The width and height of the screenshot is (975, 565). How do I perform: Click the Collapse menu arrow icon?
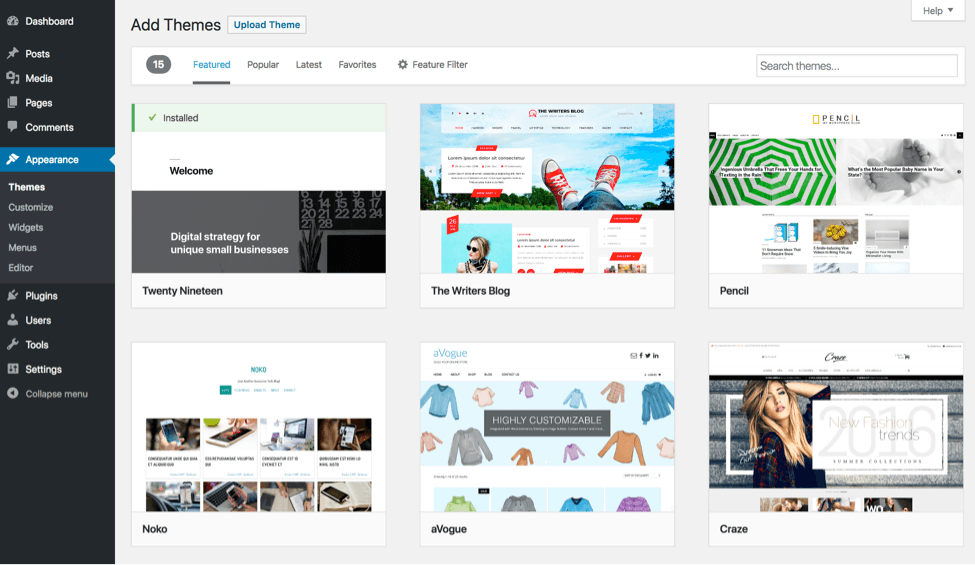click(12, 393)
